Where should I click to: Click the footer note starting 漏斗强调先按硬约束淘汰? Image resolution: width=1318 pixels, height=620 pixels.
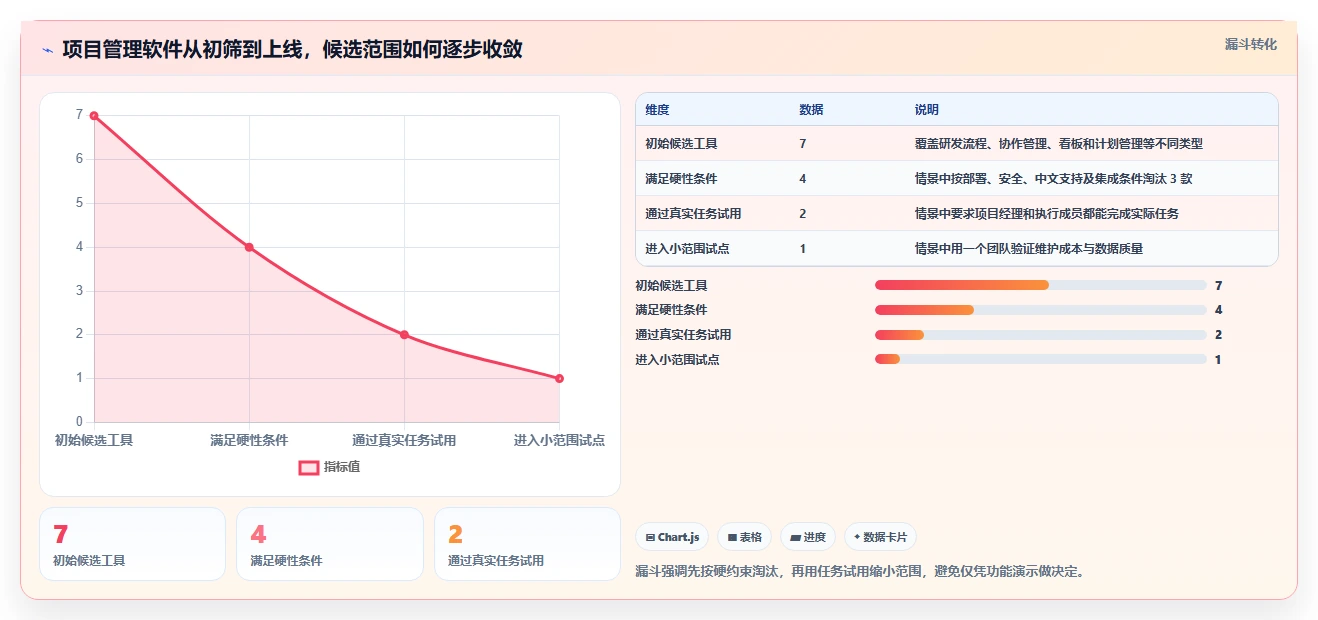pyautogui.click(x=860, y=572)
